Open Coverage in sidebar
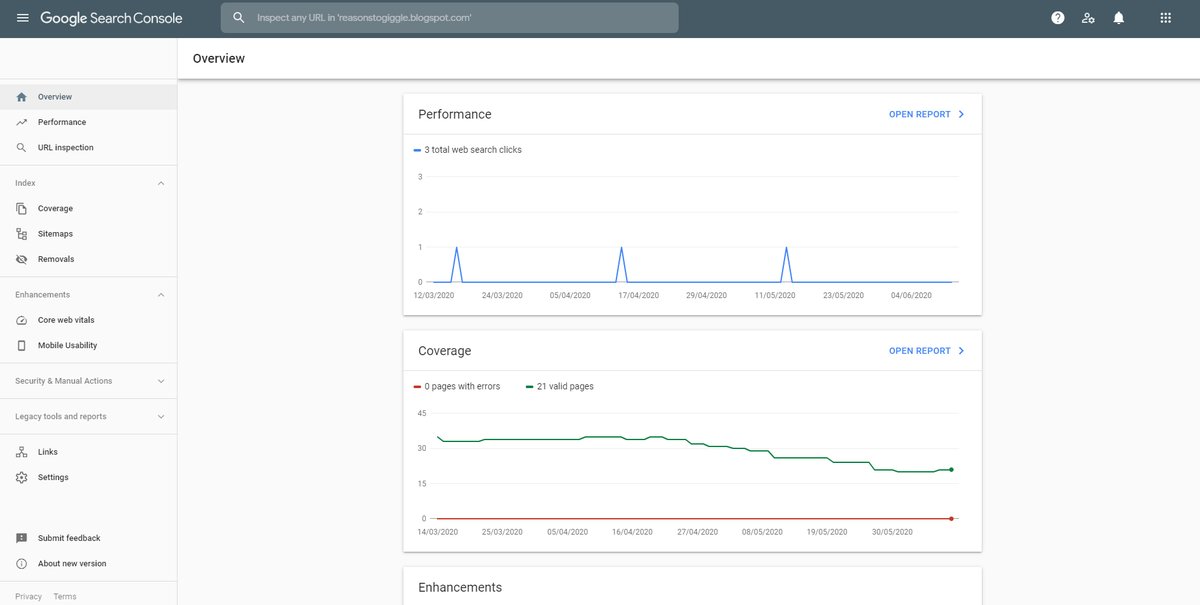 click(88, 208)
